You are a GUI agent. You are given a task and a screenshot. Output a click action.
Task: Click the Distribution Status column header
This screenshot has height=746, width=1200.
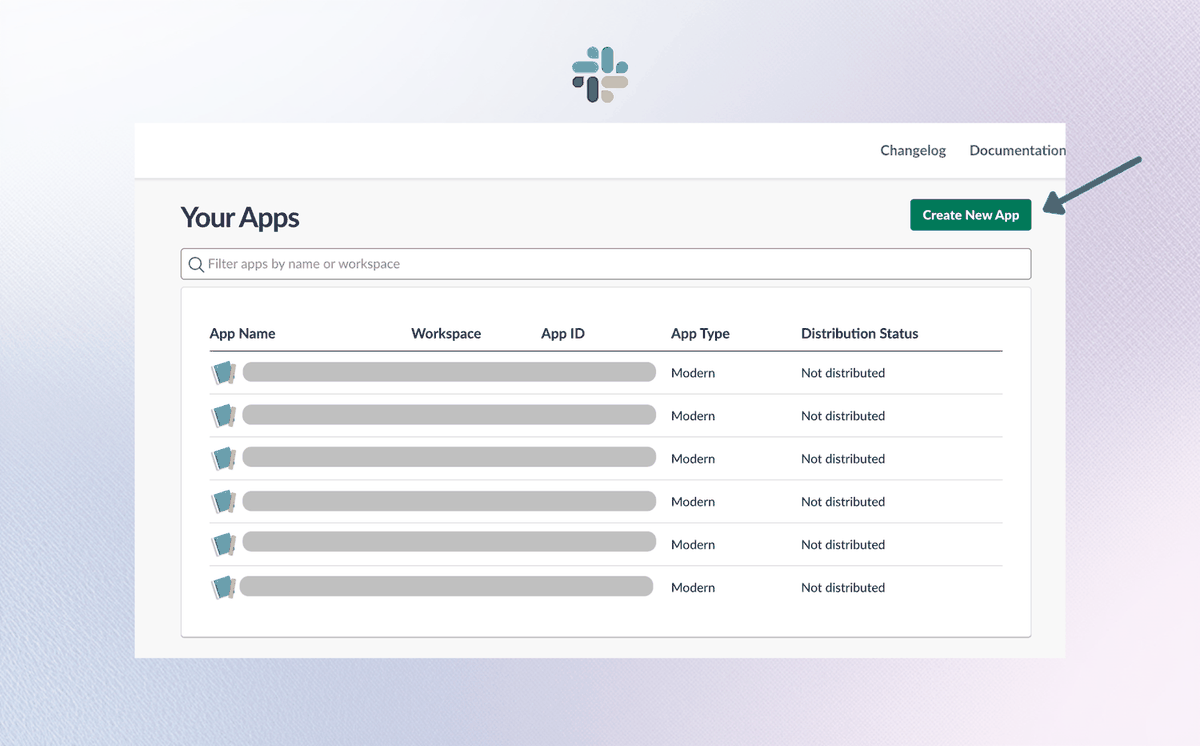tap(859, 334)
